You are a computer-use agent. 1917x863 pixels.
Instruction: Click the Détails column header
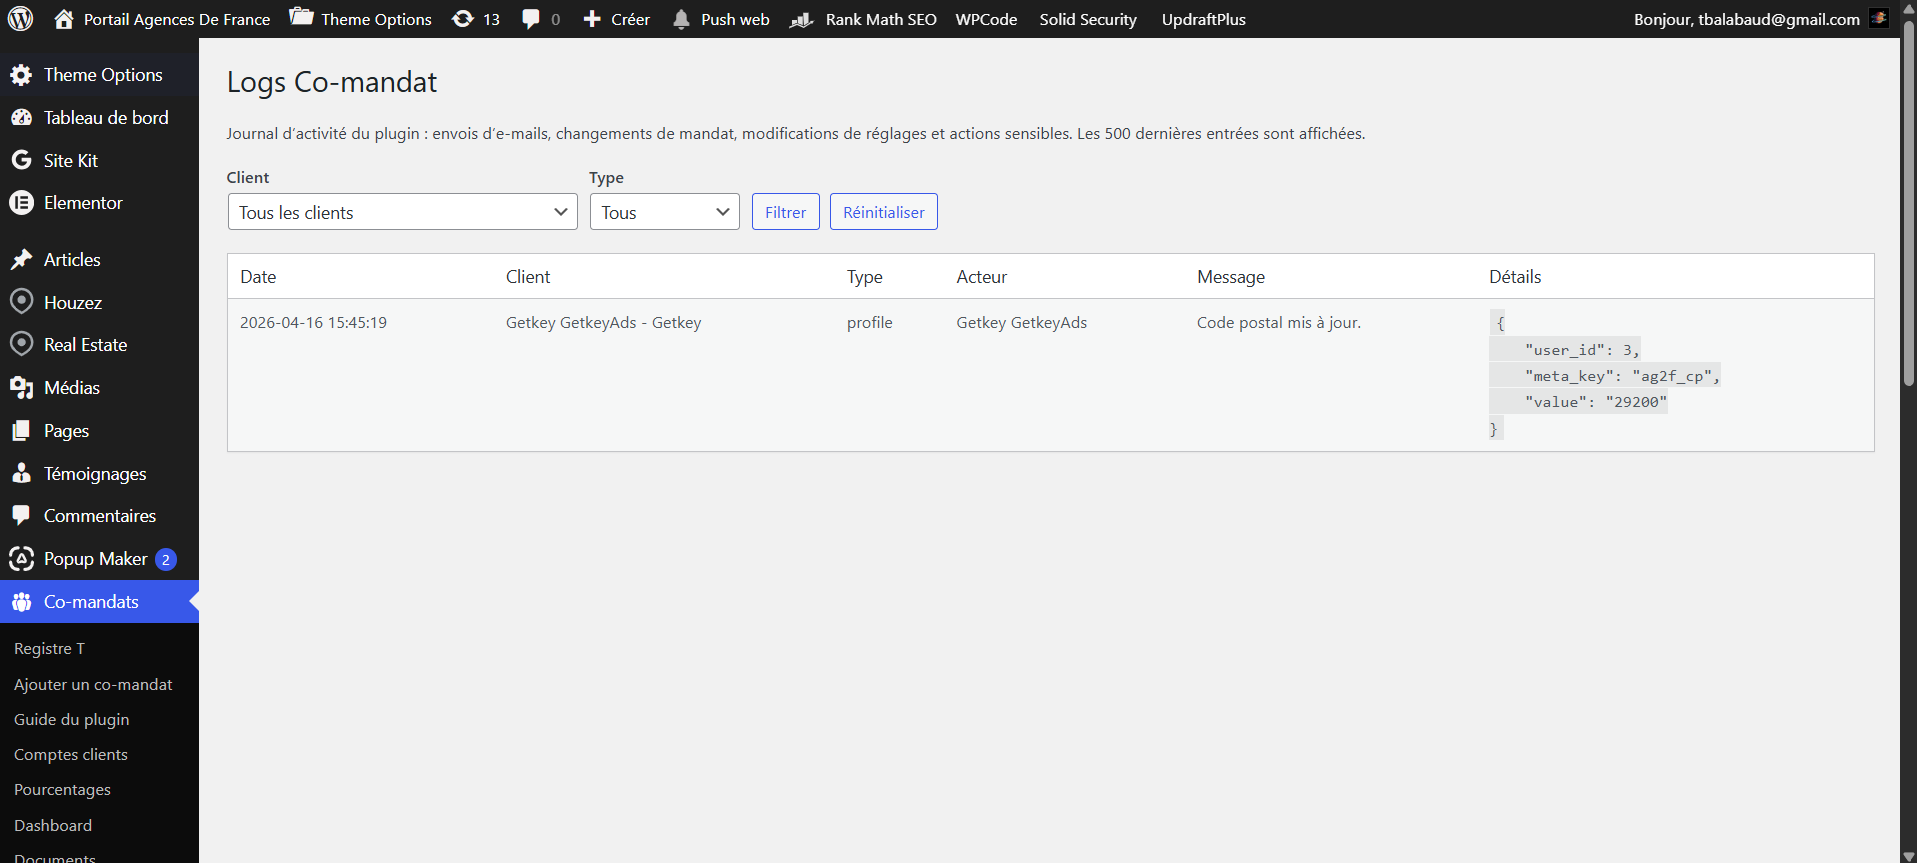(x=1515, y=277)
